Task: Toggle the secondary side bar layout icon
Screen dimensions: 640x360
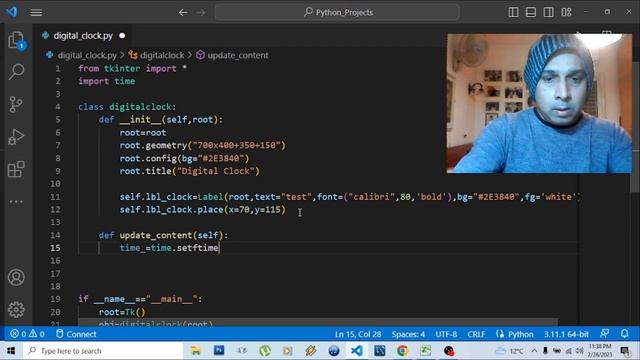Action: 549,12
